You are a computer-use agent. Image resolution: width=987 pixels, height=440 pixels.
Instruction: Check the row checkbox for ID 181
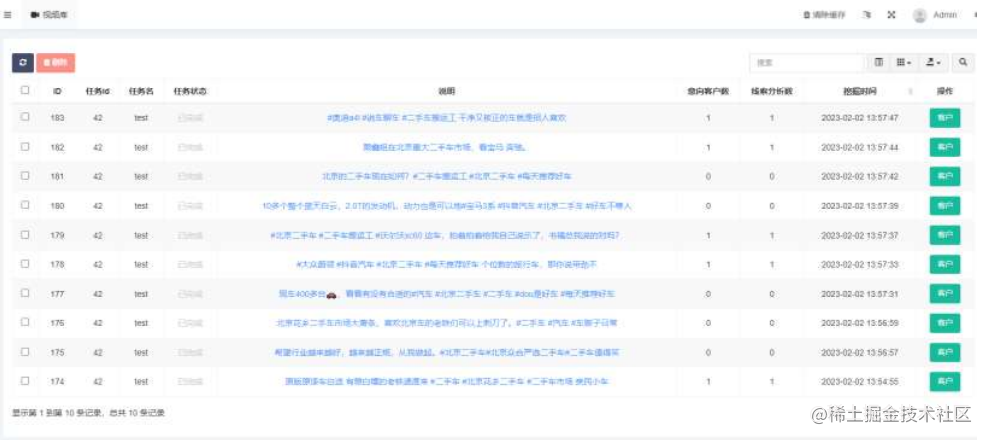25,176
